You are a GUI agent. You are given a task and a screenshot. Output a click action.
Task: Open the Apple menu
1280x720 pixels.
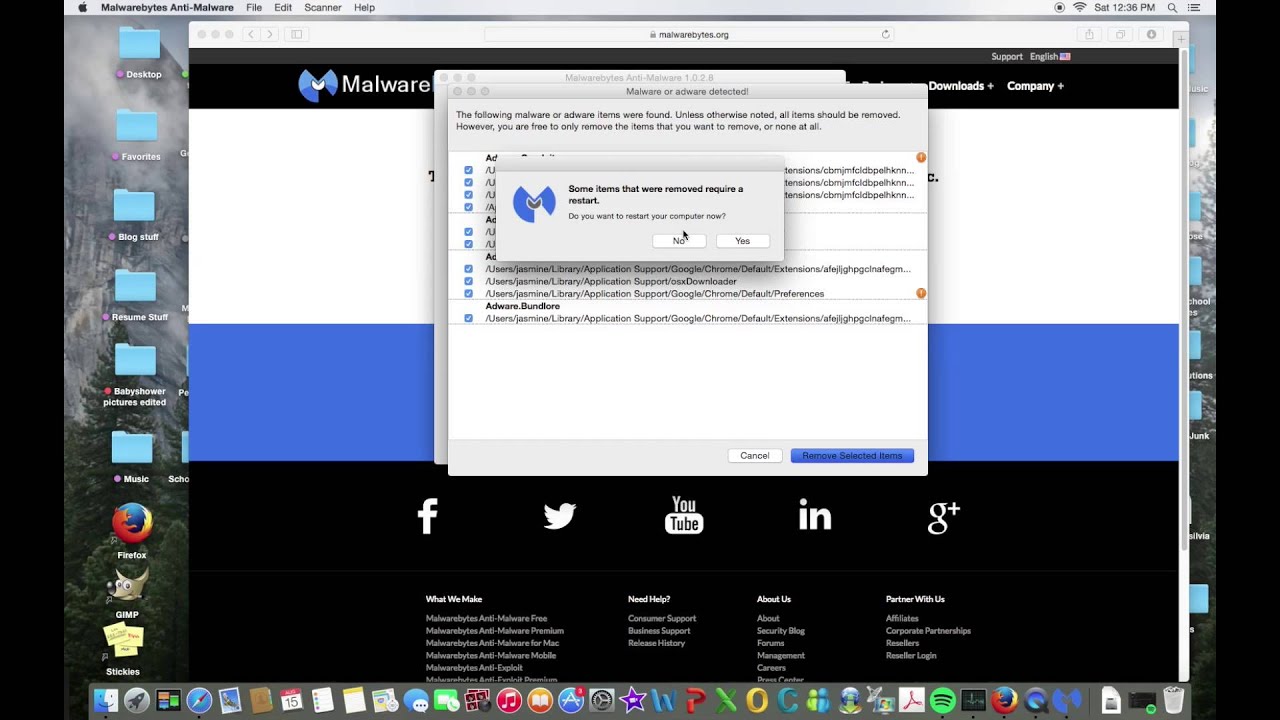(81, 7)
